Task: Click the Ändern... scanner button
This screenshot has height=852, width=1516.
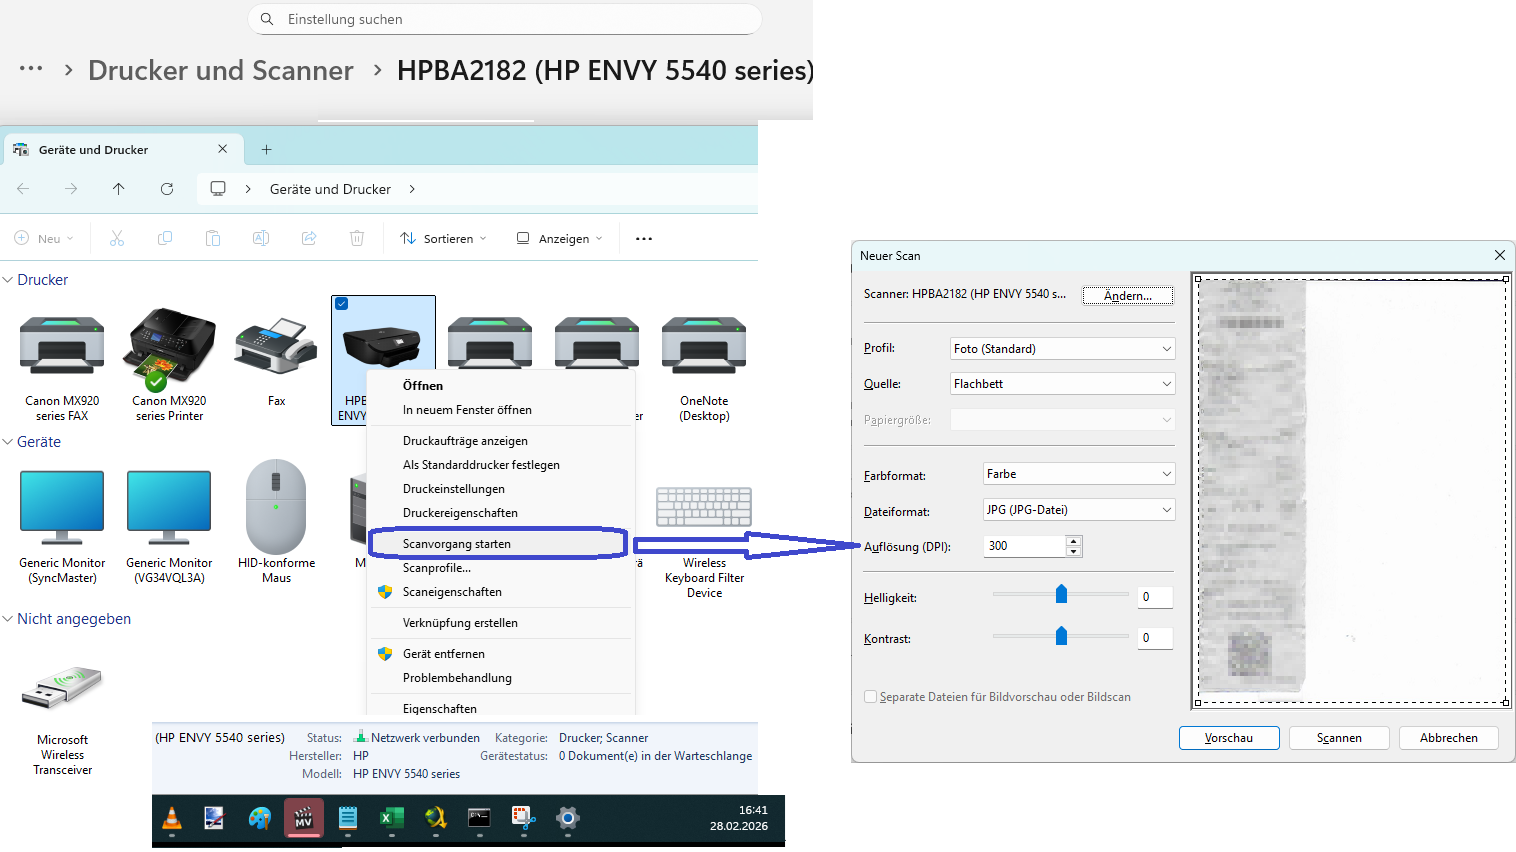Action: point(1128,296)
